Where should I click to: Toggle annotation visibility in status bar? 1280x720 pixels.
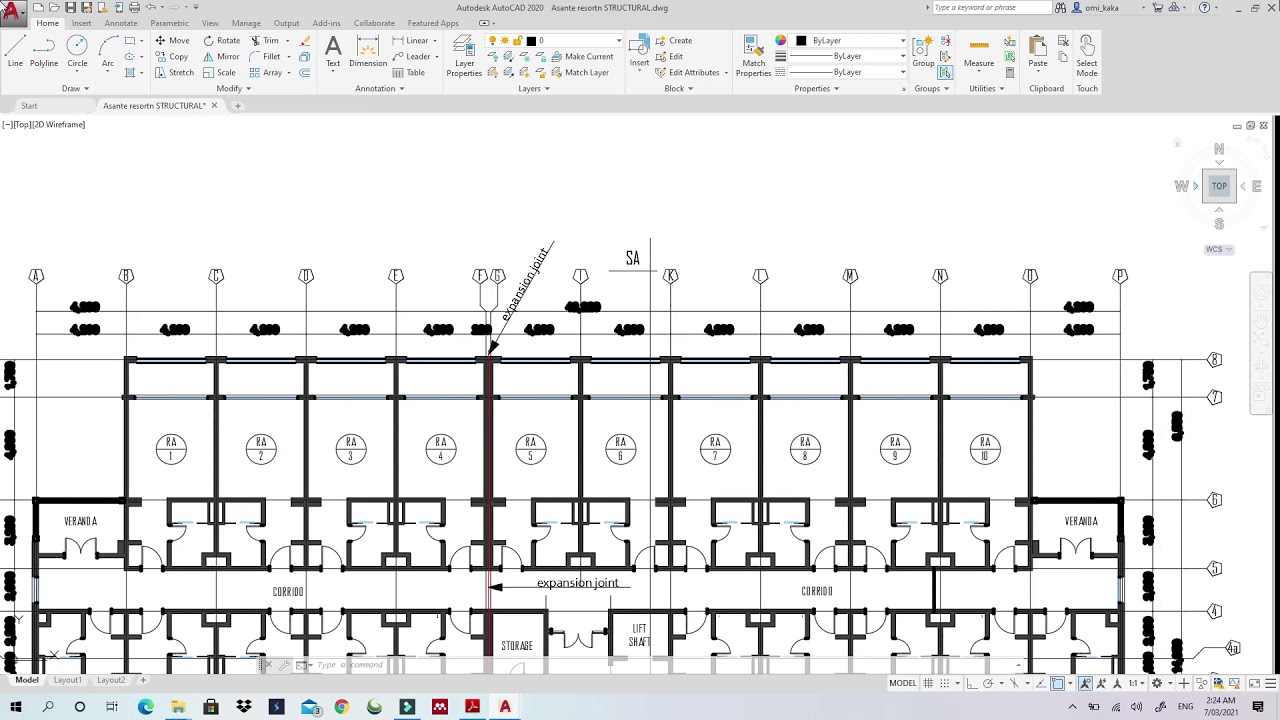[x=1085, y=683]
